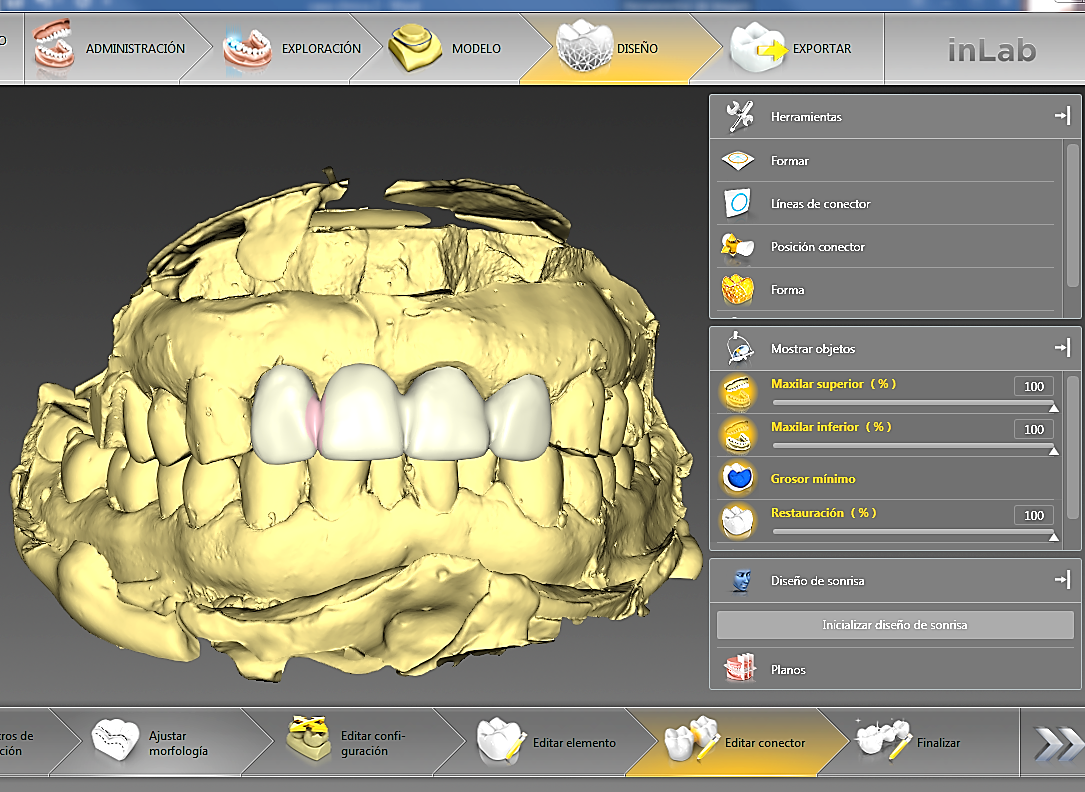Click the Editar configuración step icon
The image size is (1085, 792).
[x=309, y=738]
